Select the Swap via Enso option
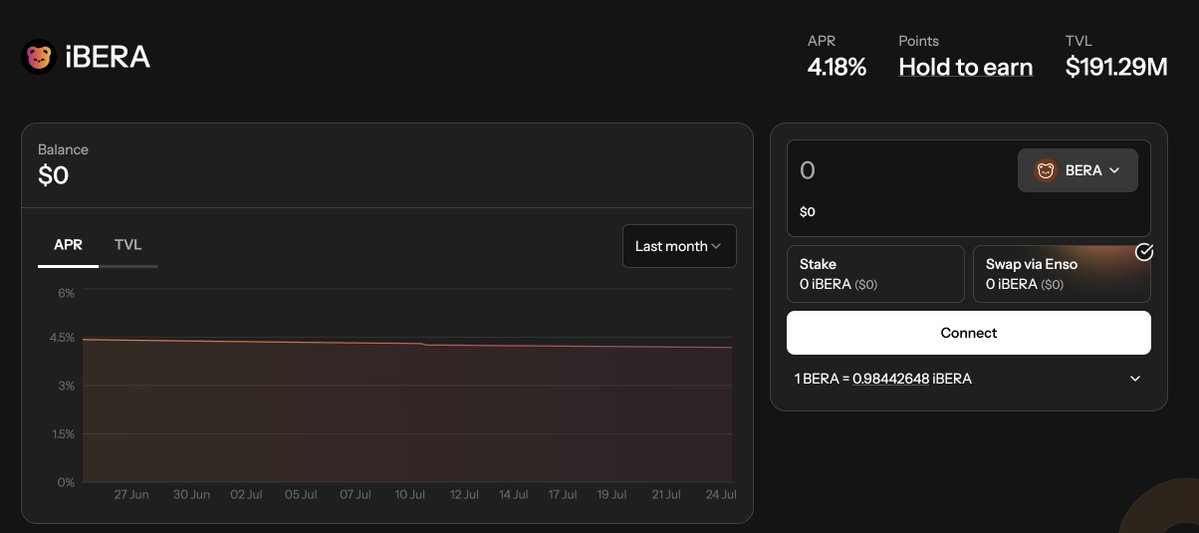The image size is (1199, 533). [1061, 274]
